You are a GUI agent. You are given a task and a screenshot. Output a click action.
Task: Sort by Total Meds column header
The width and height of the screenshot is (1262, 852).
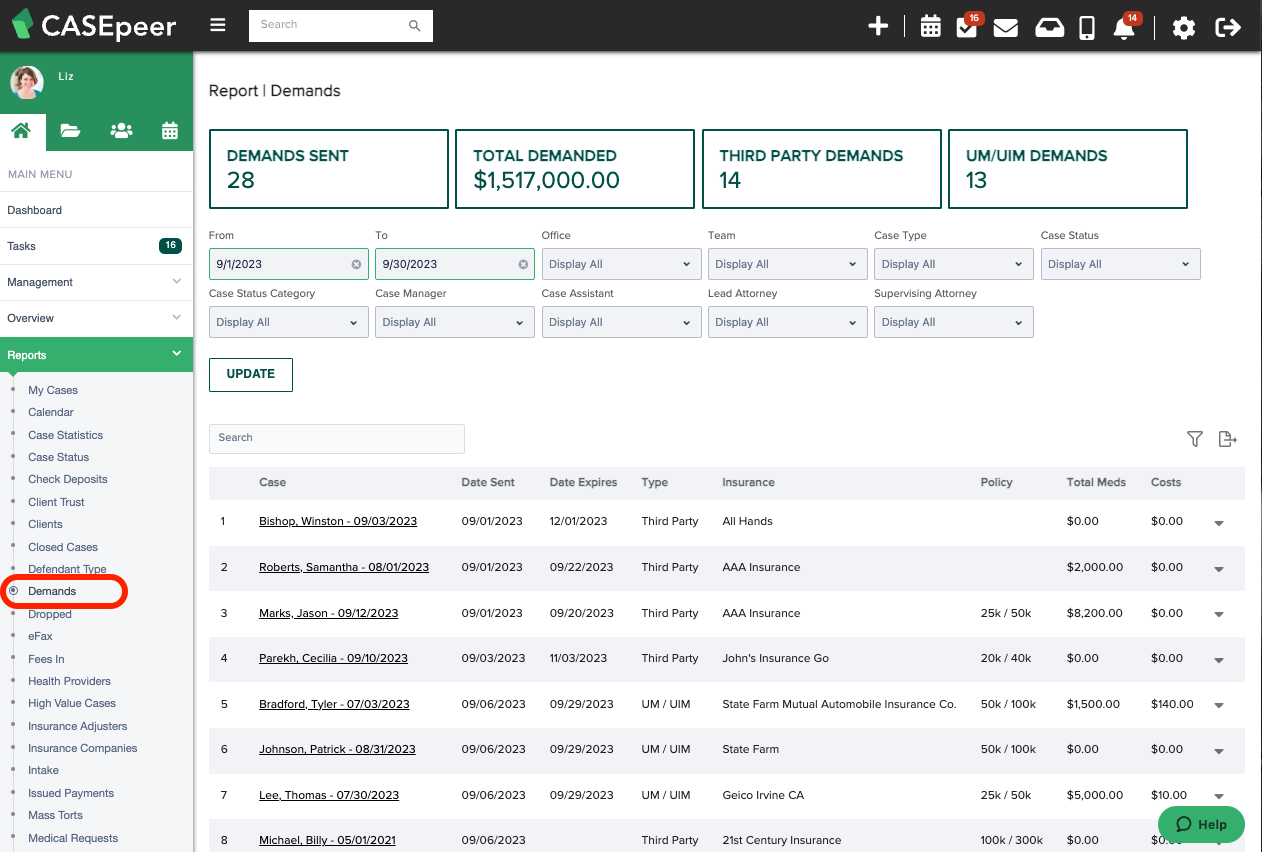[x=1096, y=482]
